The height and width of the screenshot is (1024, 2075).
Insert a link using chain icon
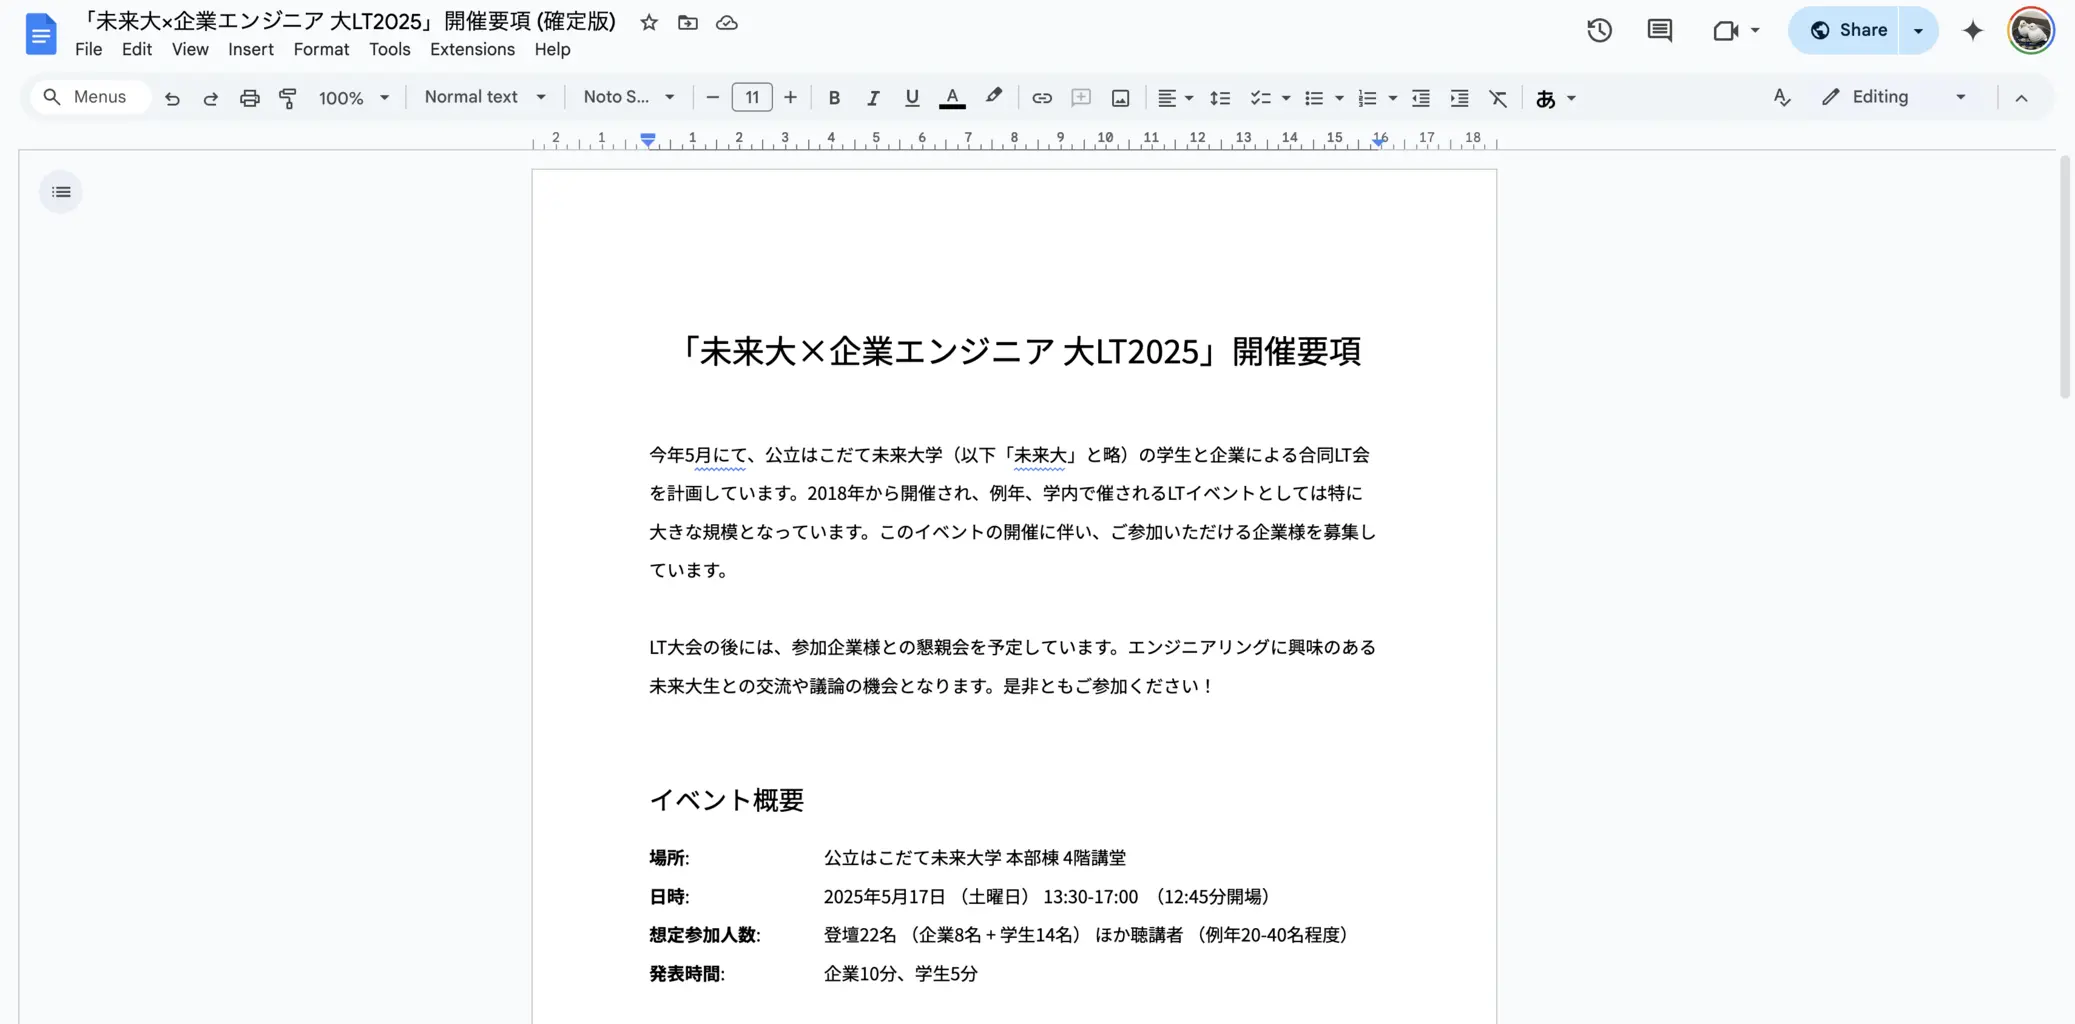click(x=1042, y=98)
